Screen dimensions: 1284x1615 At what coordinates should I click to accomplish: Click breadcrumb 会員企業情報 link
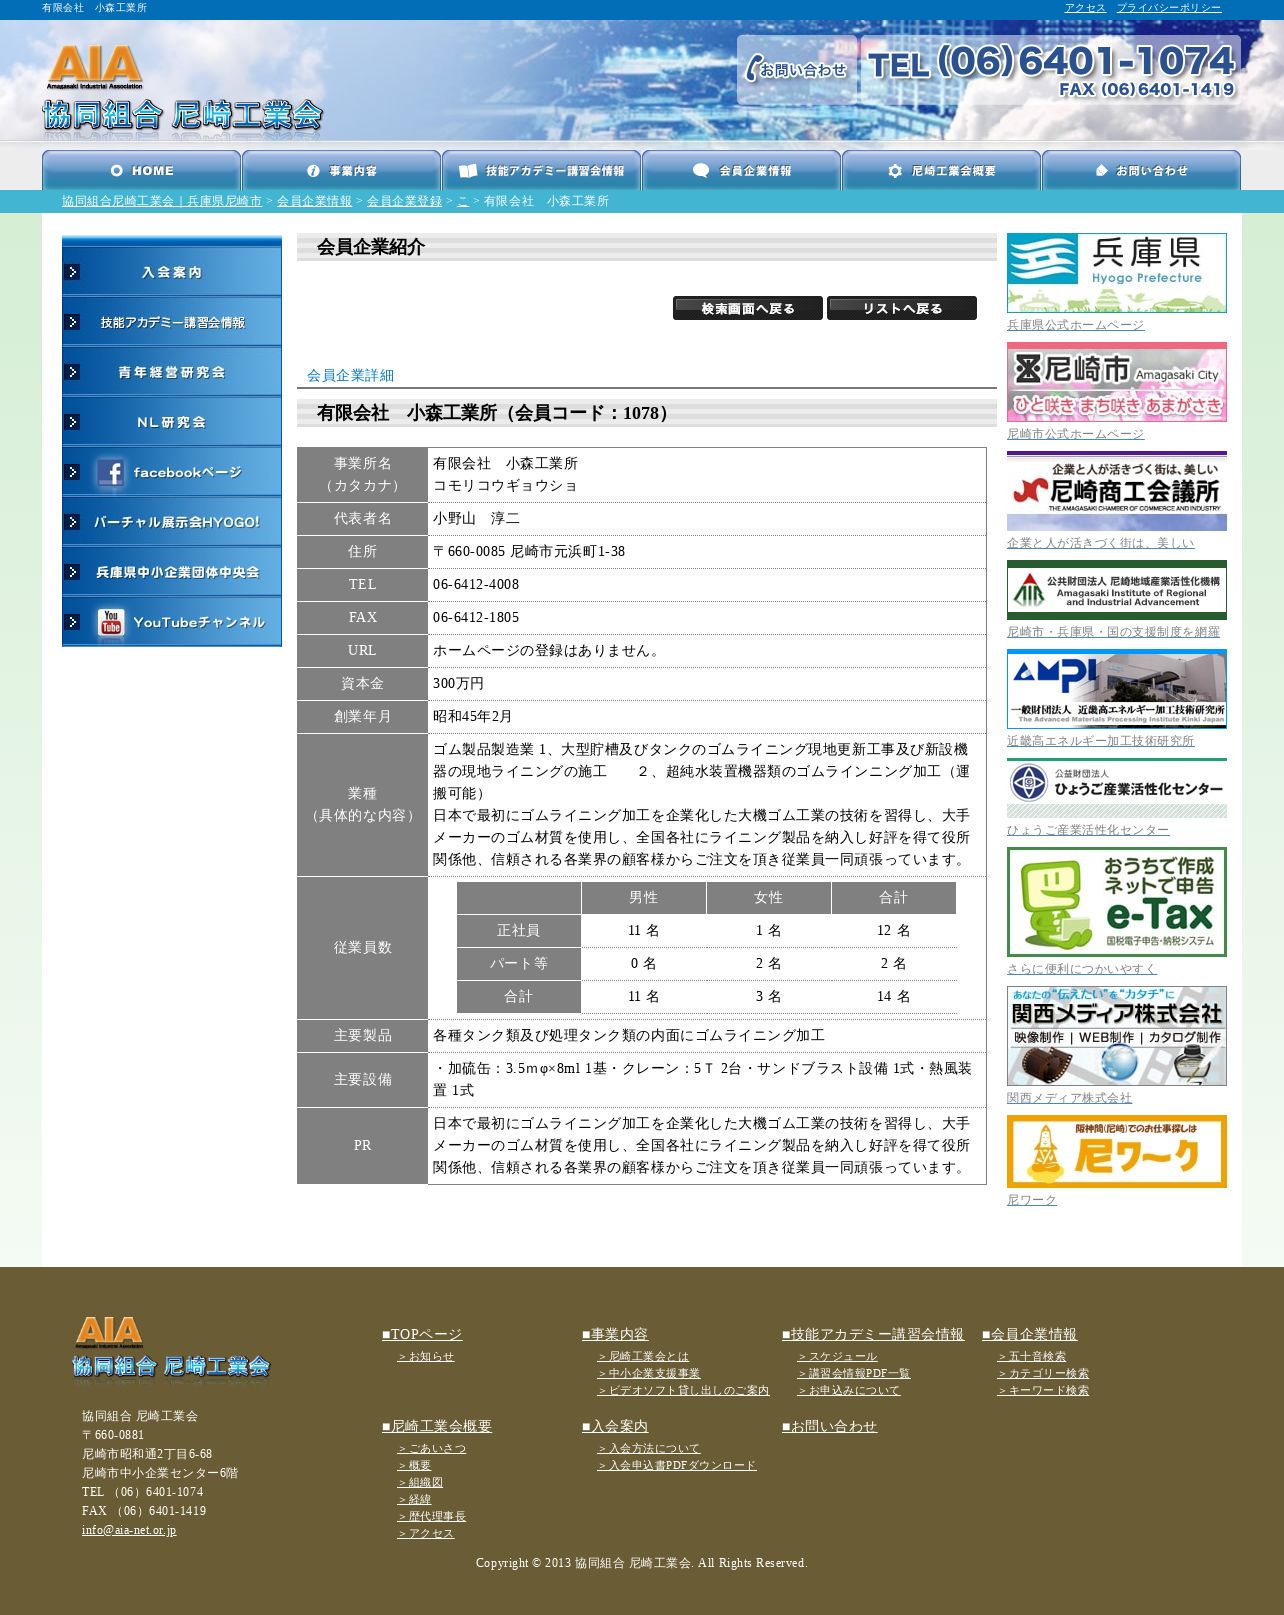[314, 201]
